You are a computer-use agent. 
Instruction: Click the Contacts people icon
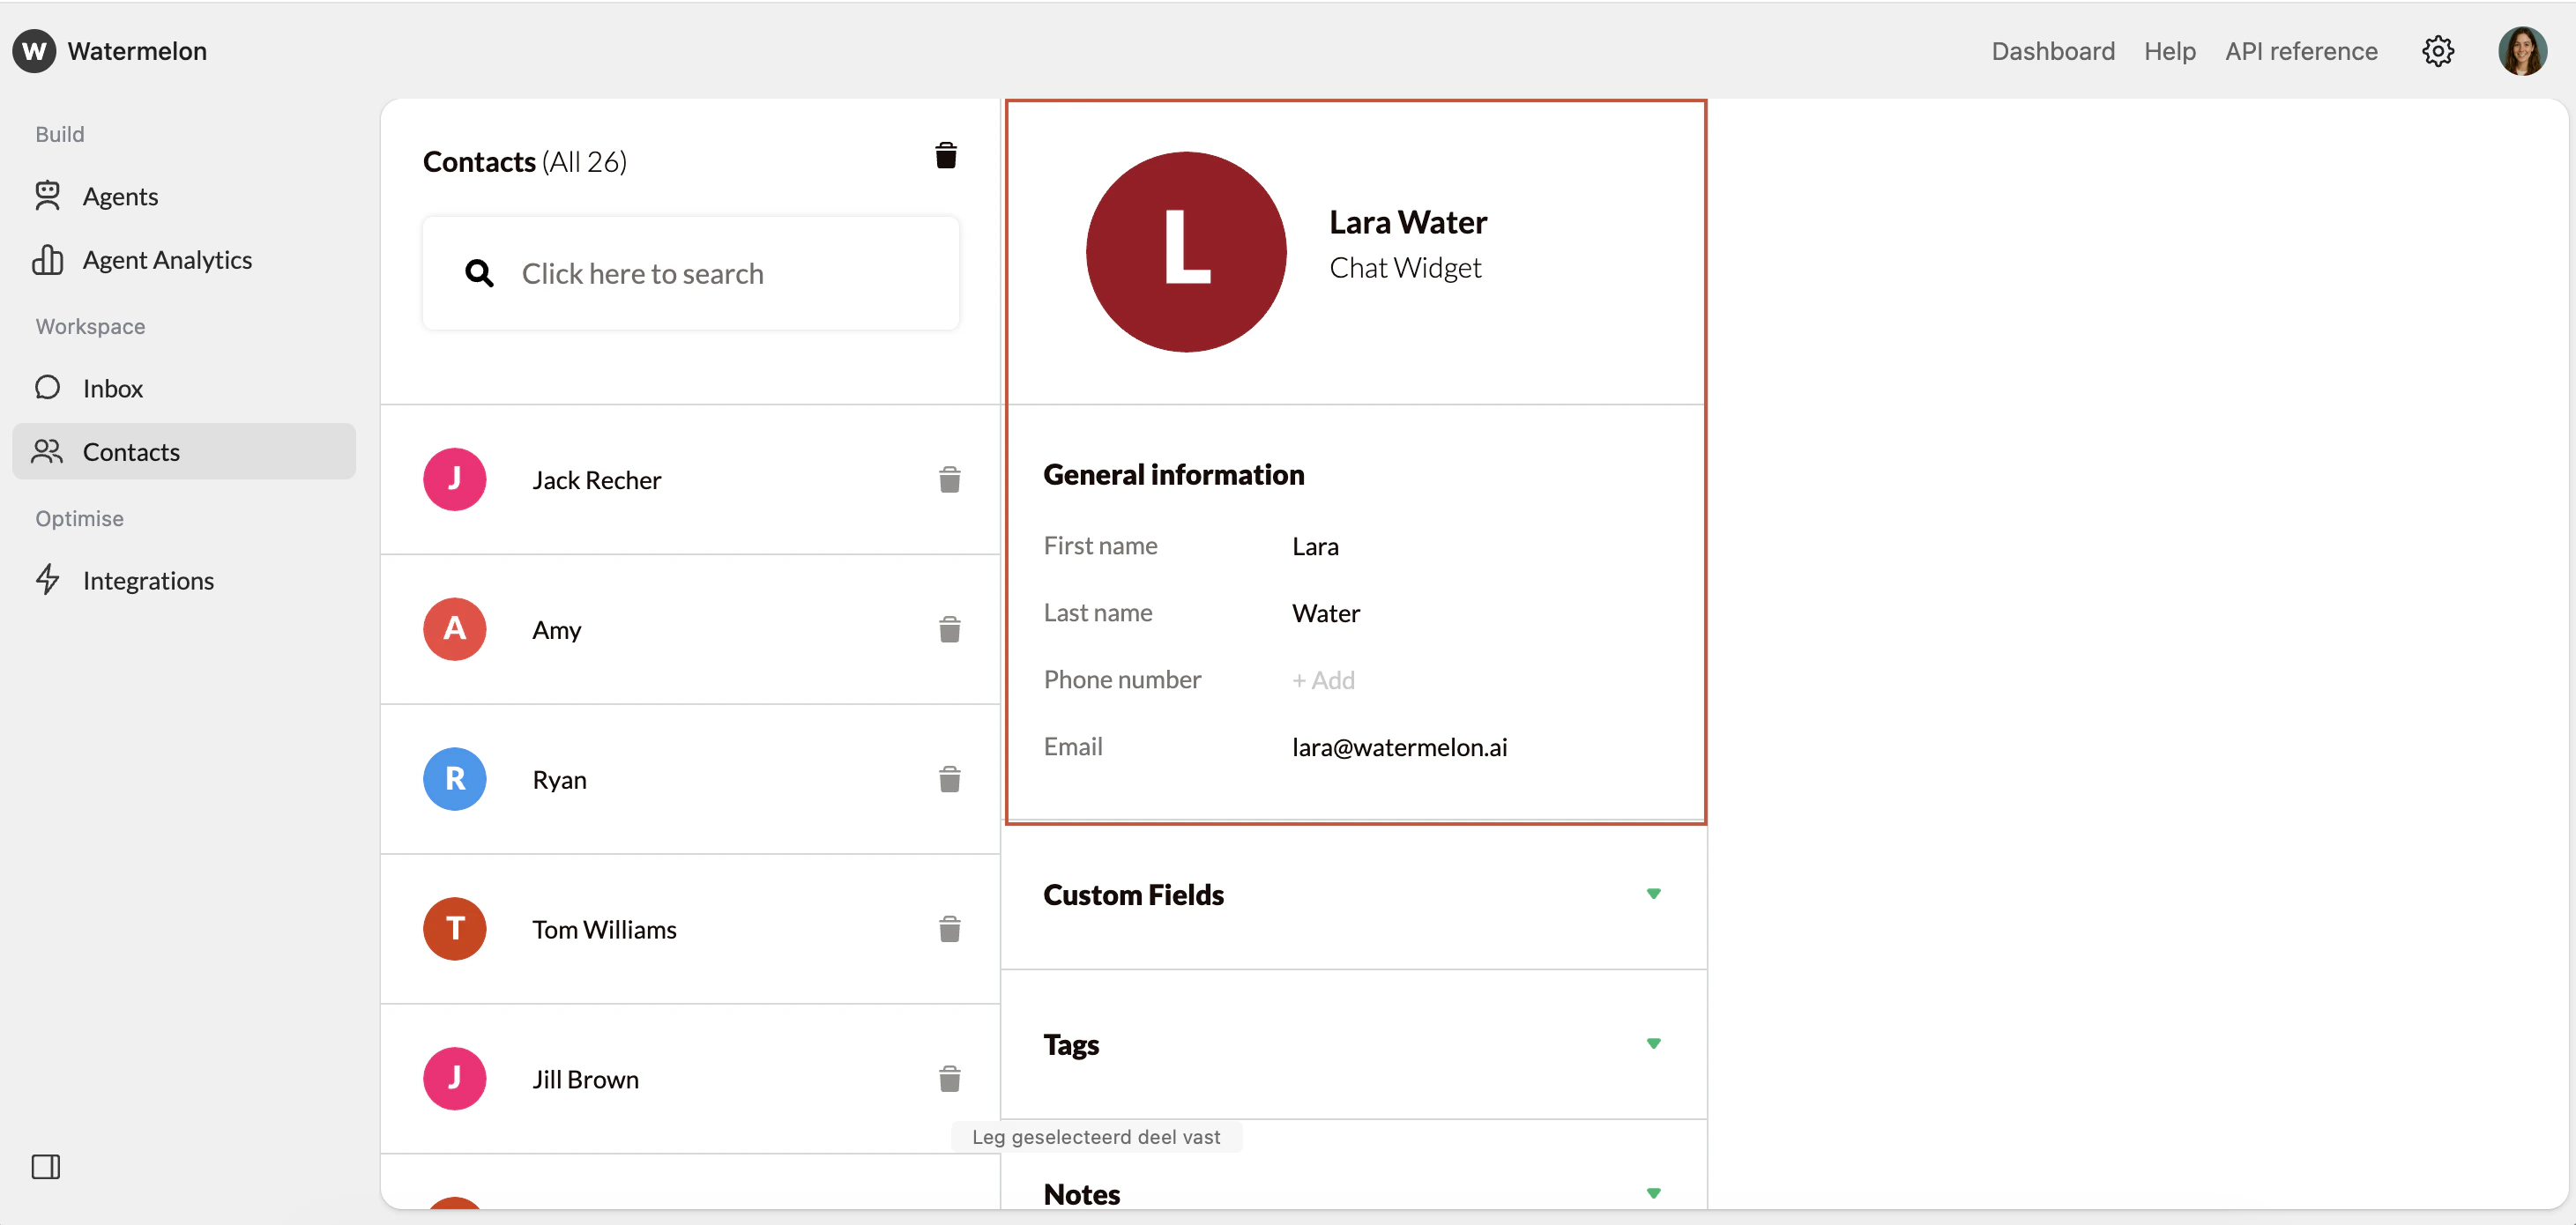click(47, 452)
